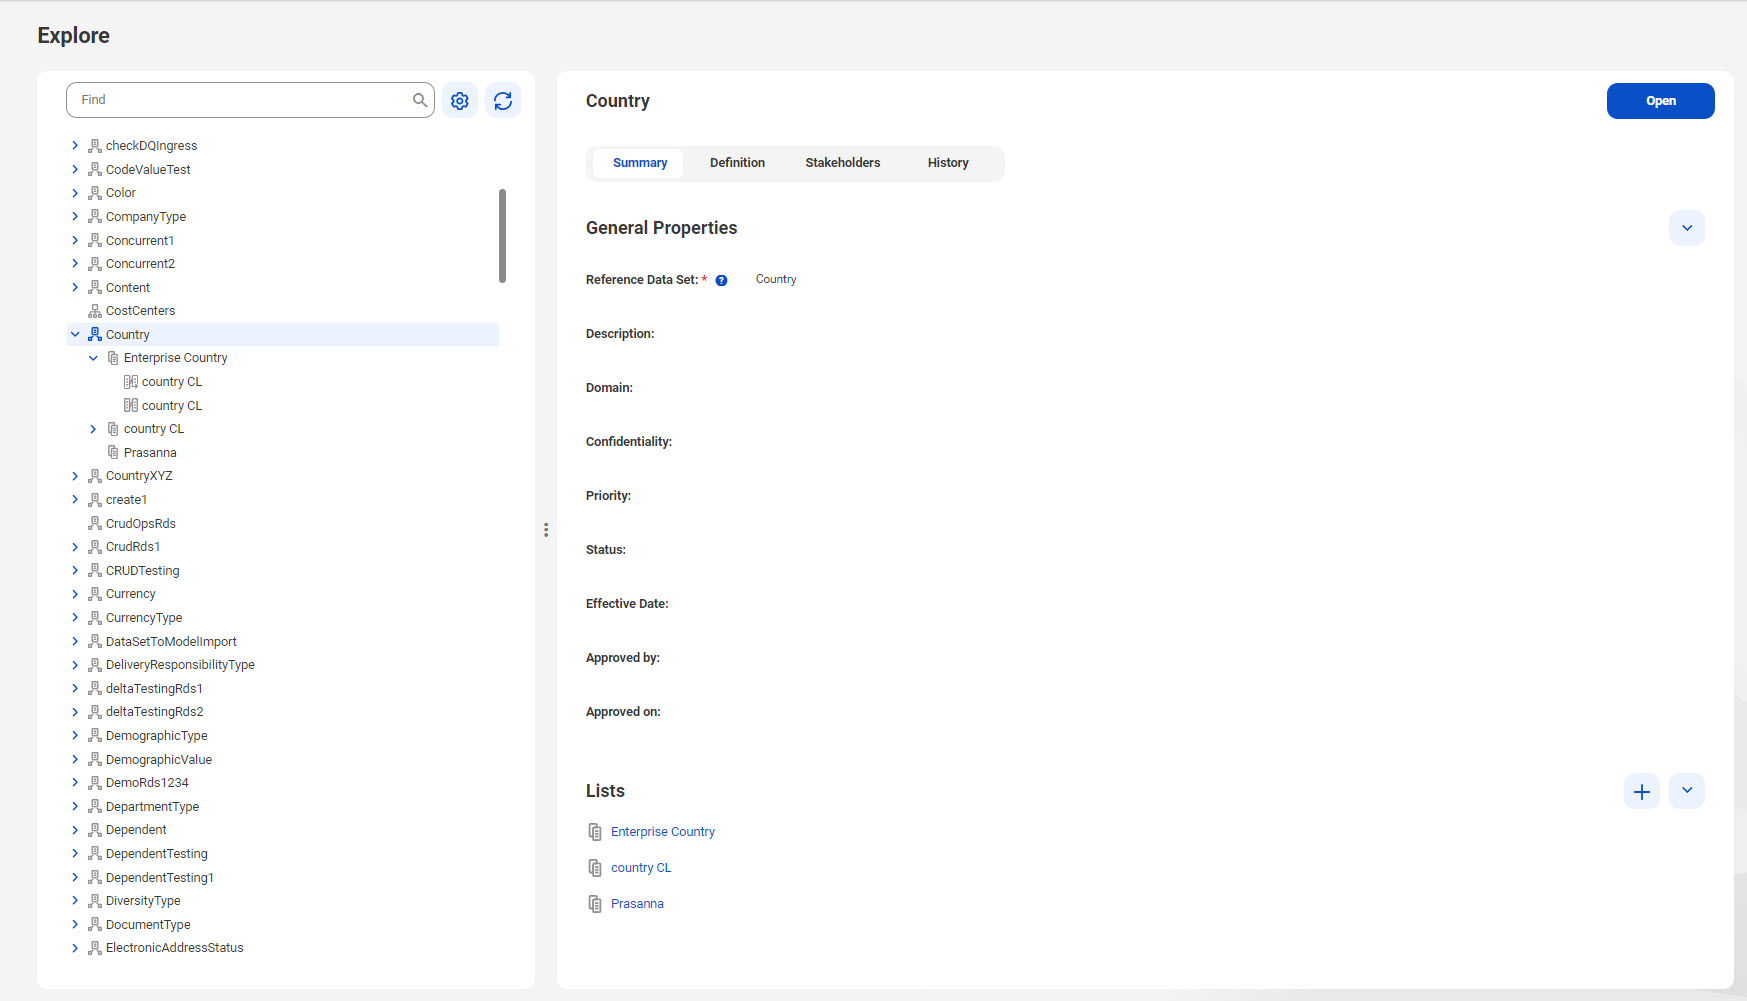Select the DemographicType tree item
The height and width of the screenshot is (1001, 1747).
point(157,736)
